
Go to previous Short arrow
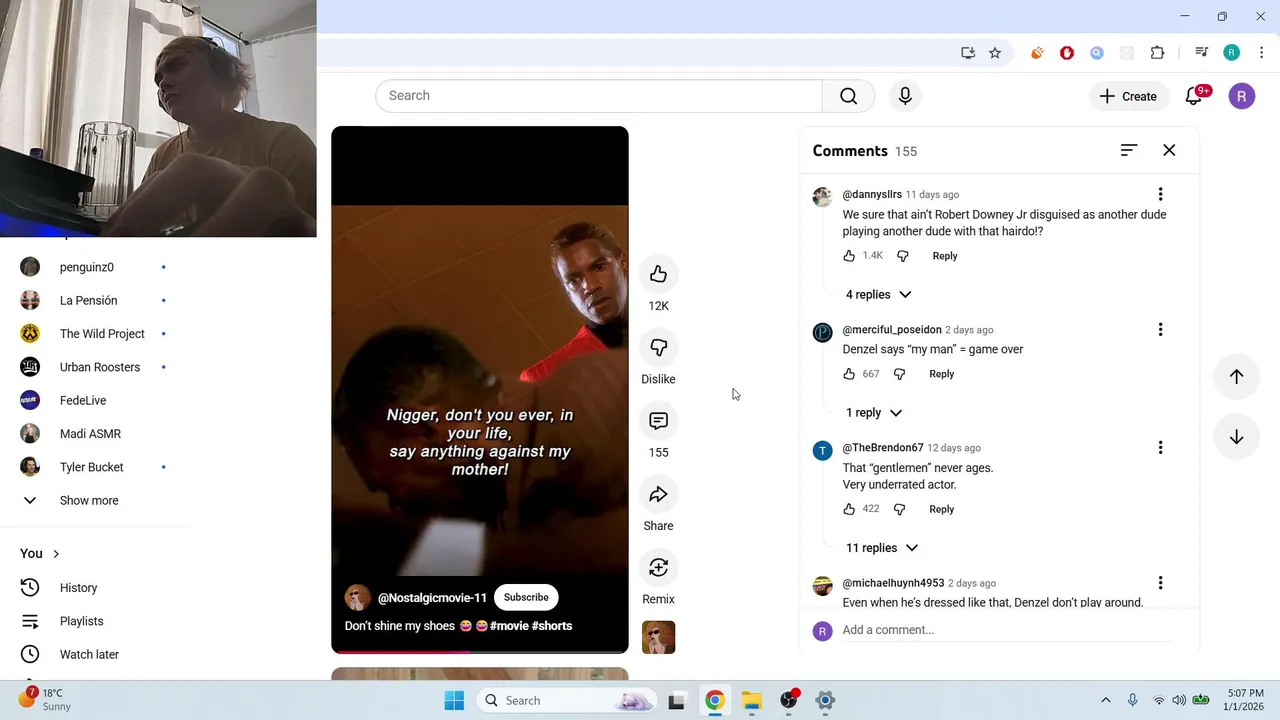point(1236,376)
